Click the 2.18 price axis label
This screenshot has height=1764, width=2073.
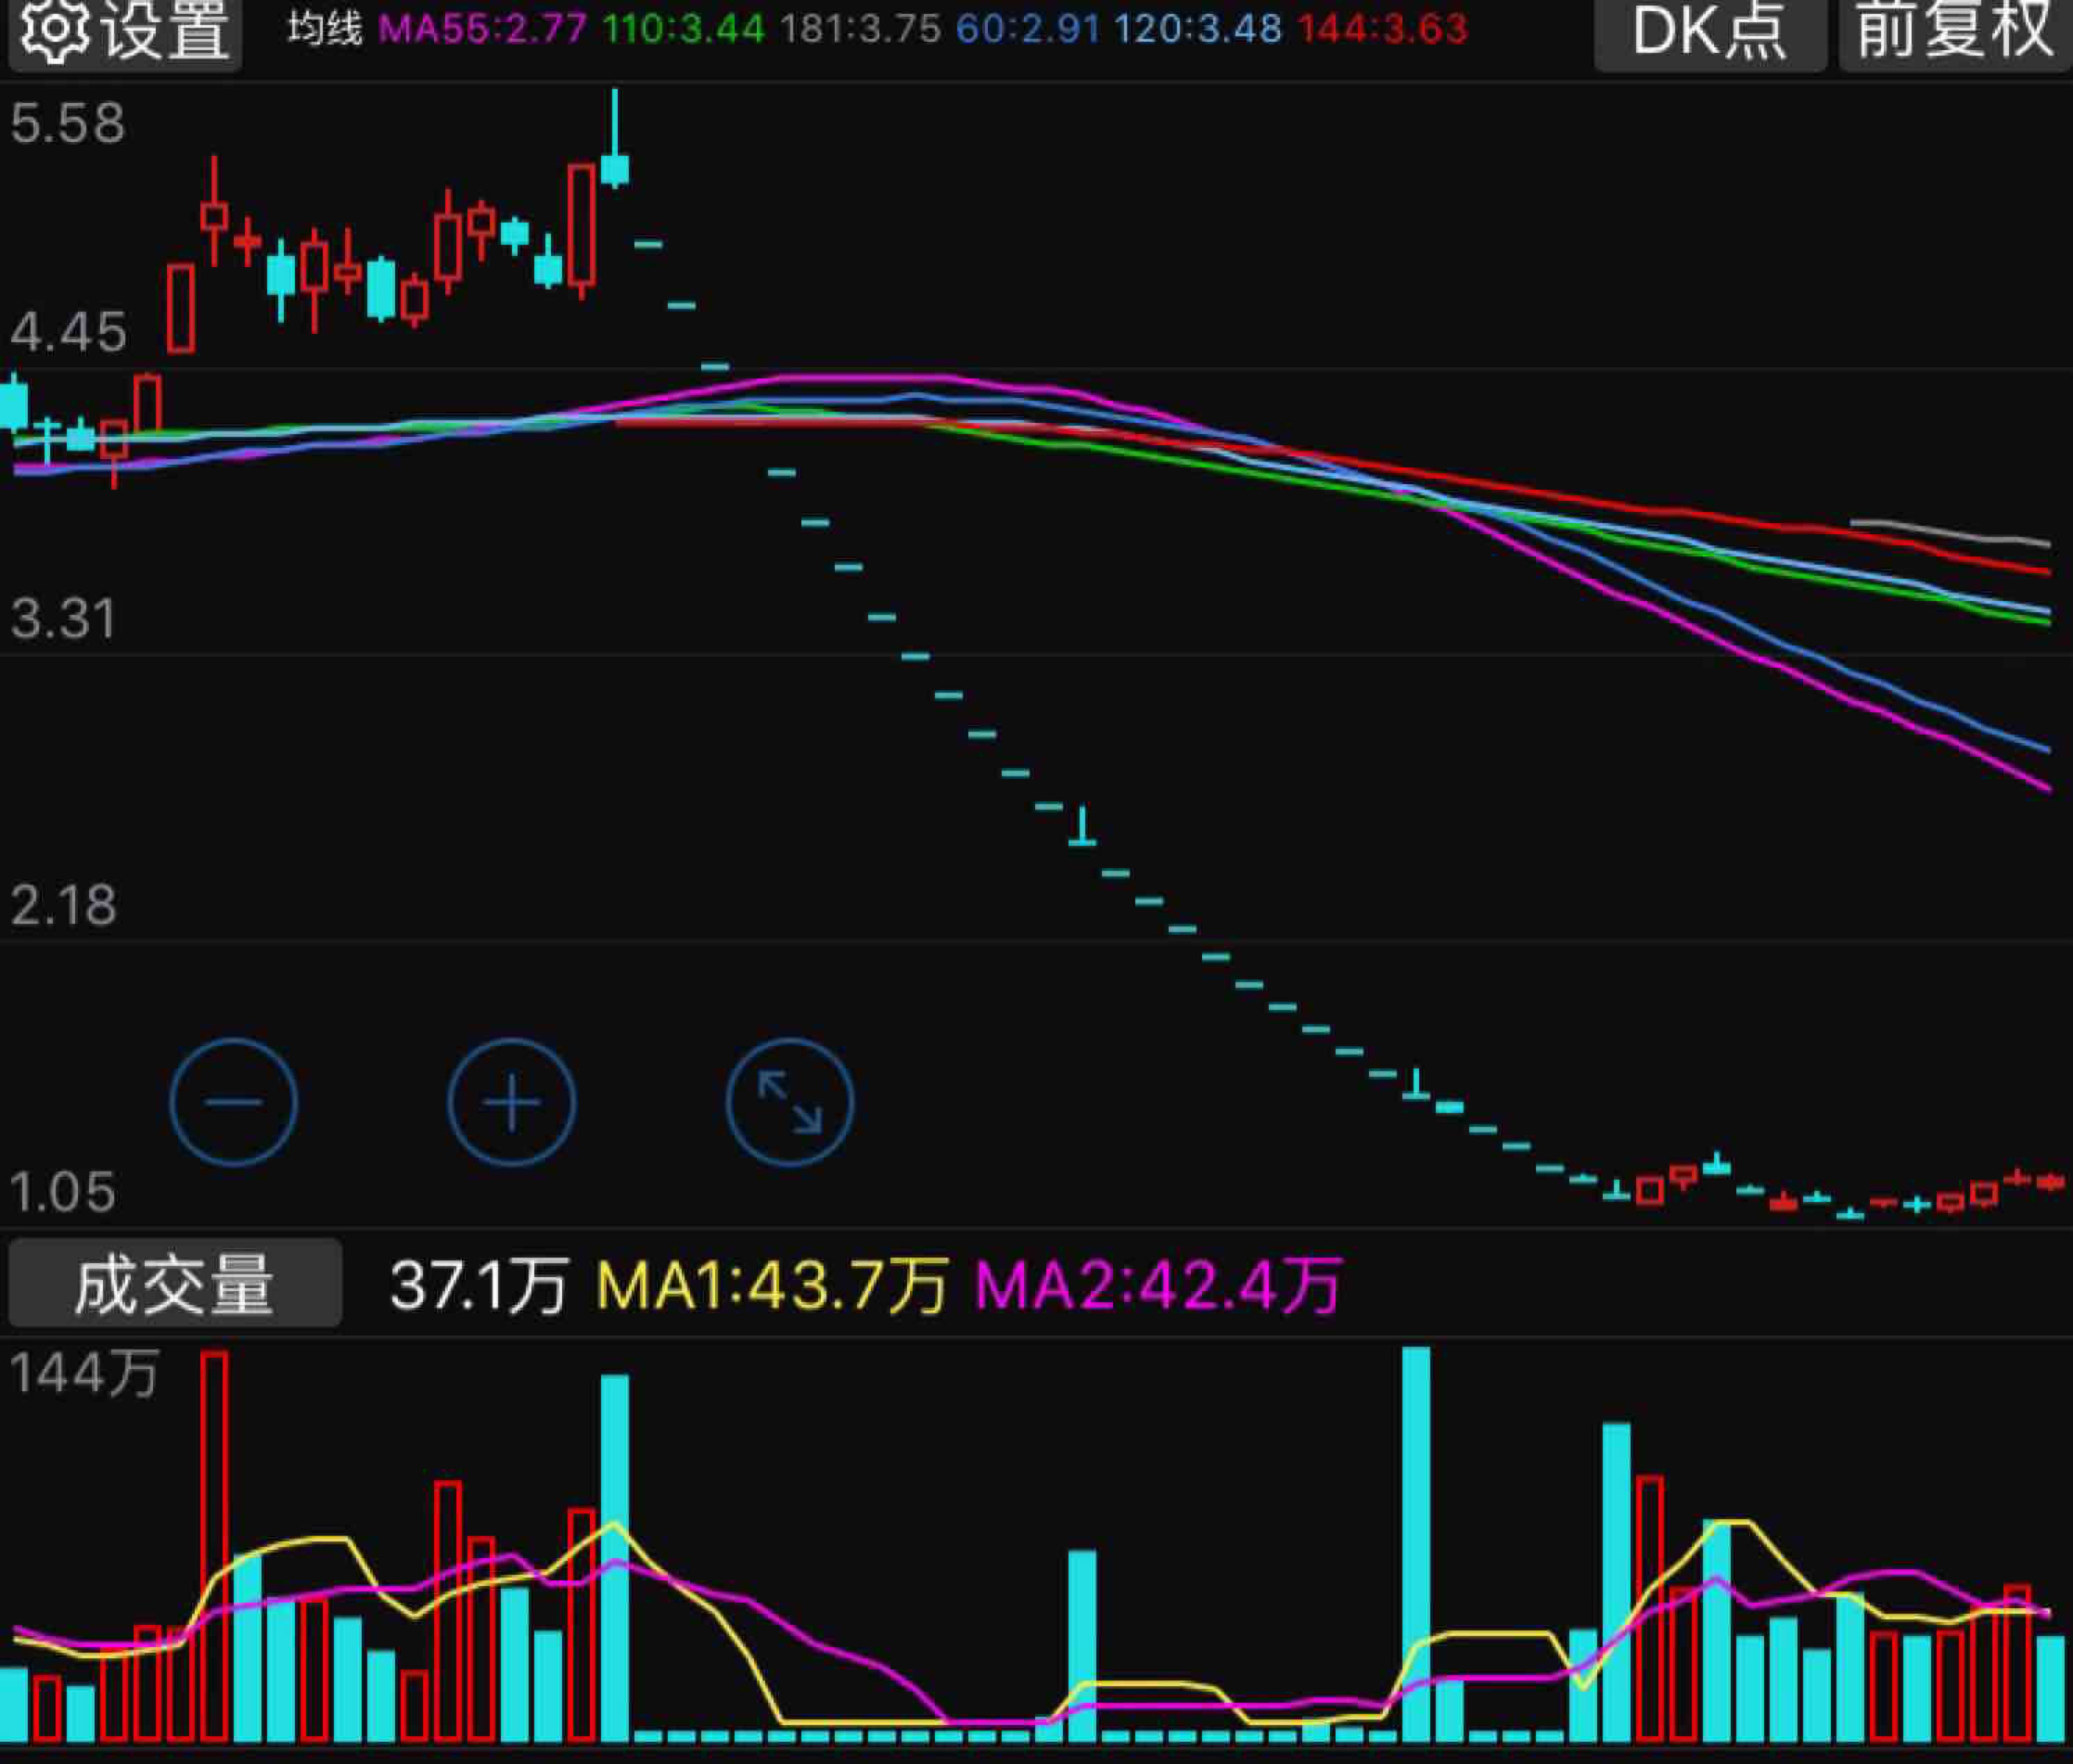[63, 905]
